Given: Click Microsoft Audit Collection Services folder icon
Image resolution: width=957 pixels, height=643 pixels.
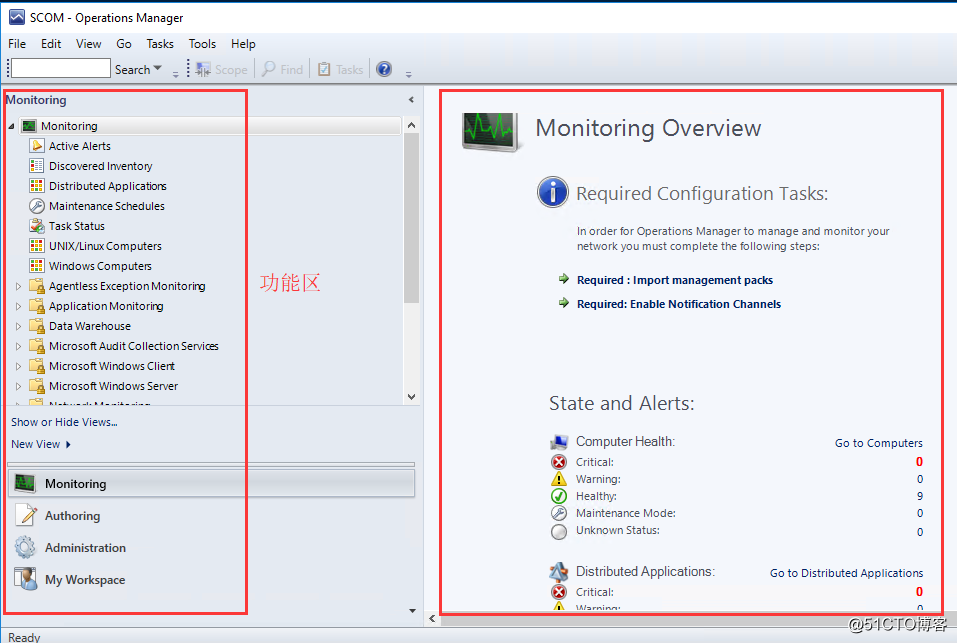Looking at the screenshot, I should [37, 346].
